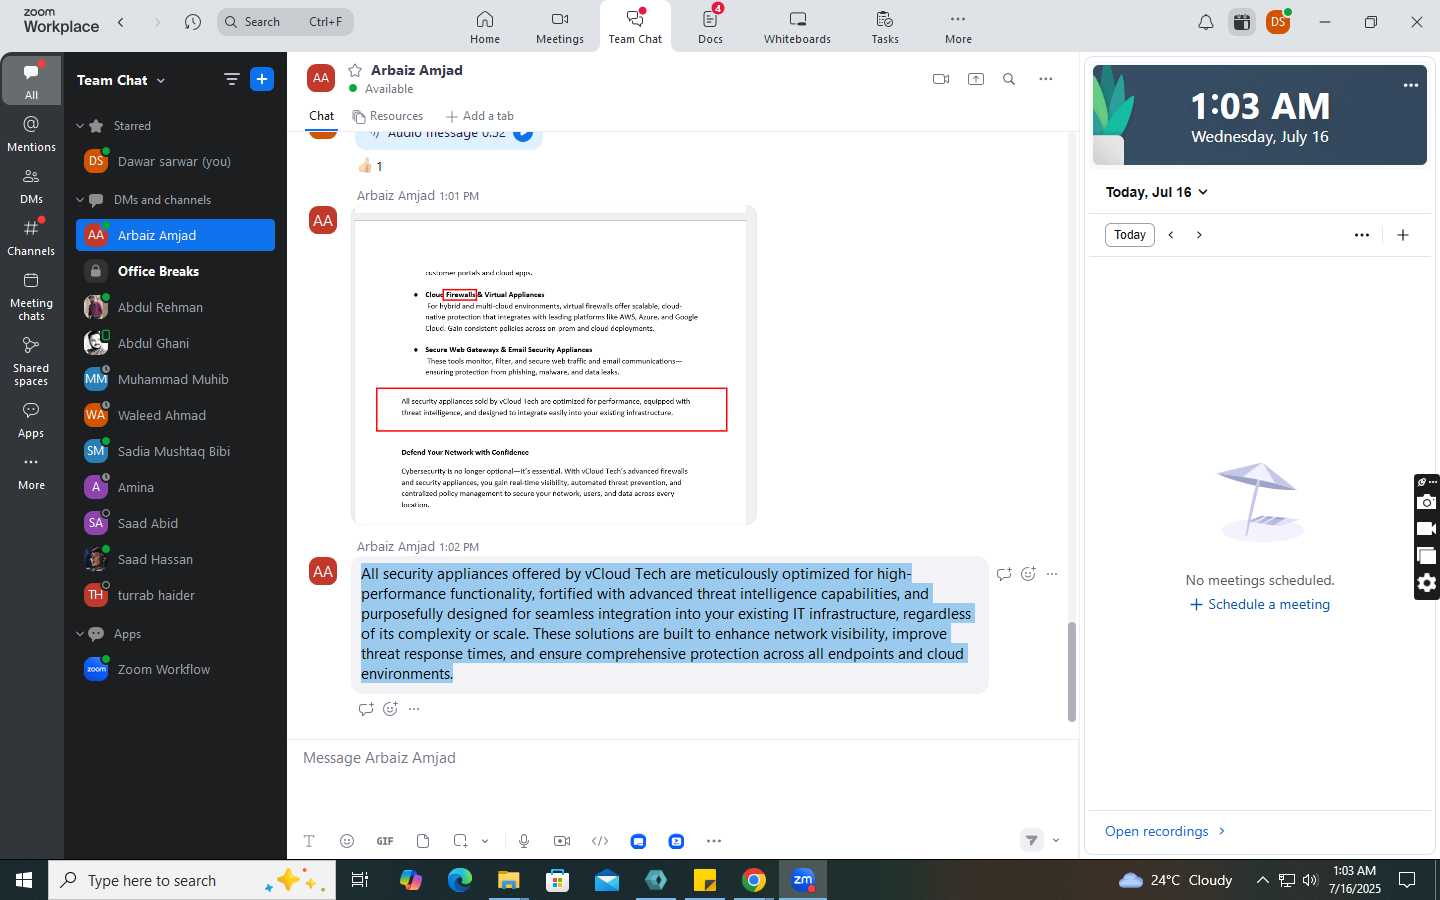Go back with the left arrow
The height and width of the screenshot is (900, 1440).
pos(121,22)
